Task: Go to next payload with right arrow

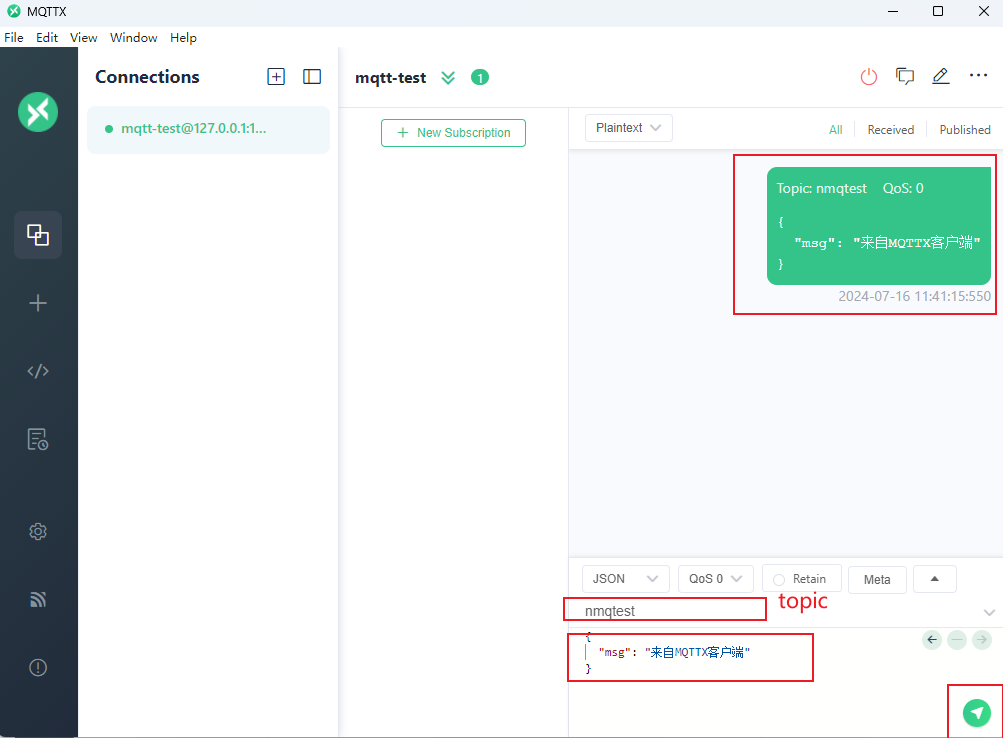Action: pos(982,640)
